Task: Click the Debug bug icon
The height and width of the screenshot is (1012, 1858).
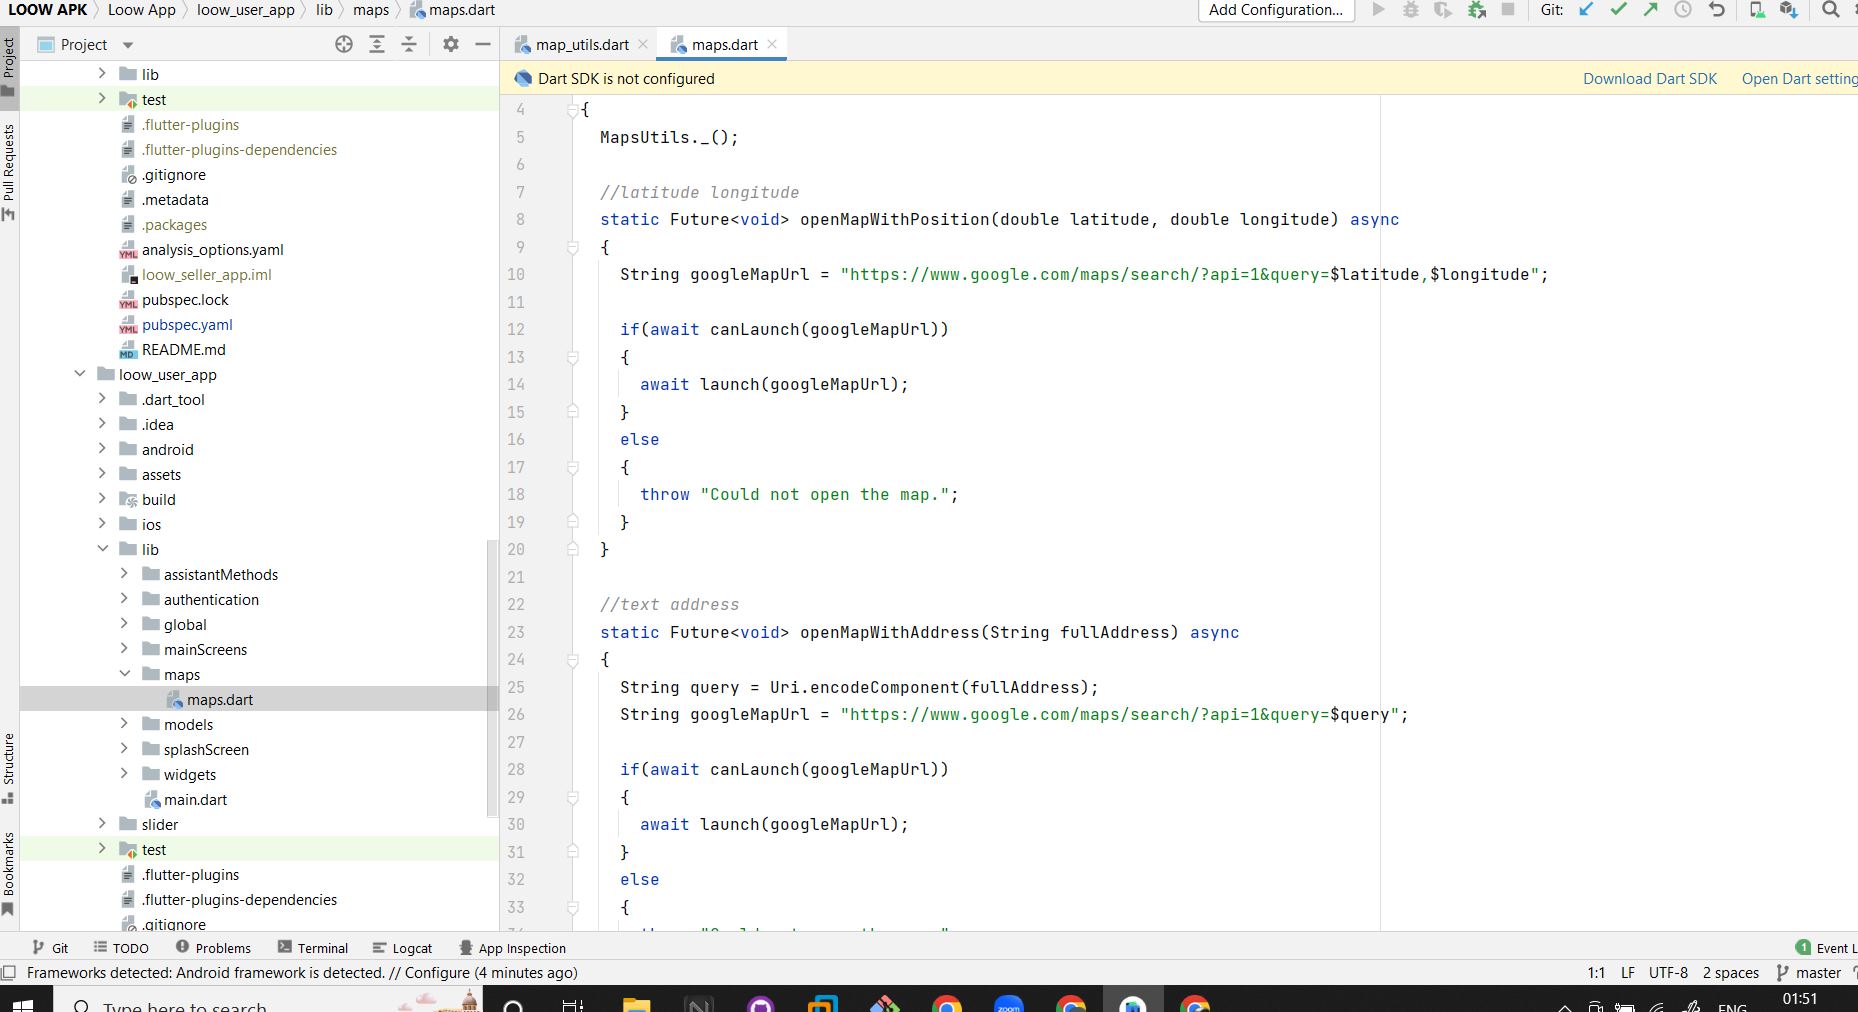Action: click(x=1411, y=10)
